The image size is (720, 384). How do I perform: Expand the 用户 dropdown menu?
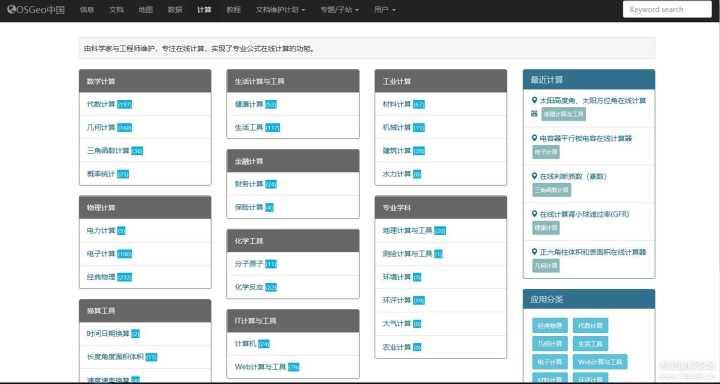pyautogui.click(x=385, y=10)
